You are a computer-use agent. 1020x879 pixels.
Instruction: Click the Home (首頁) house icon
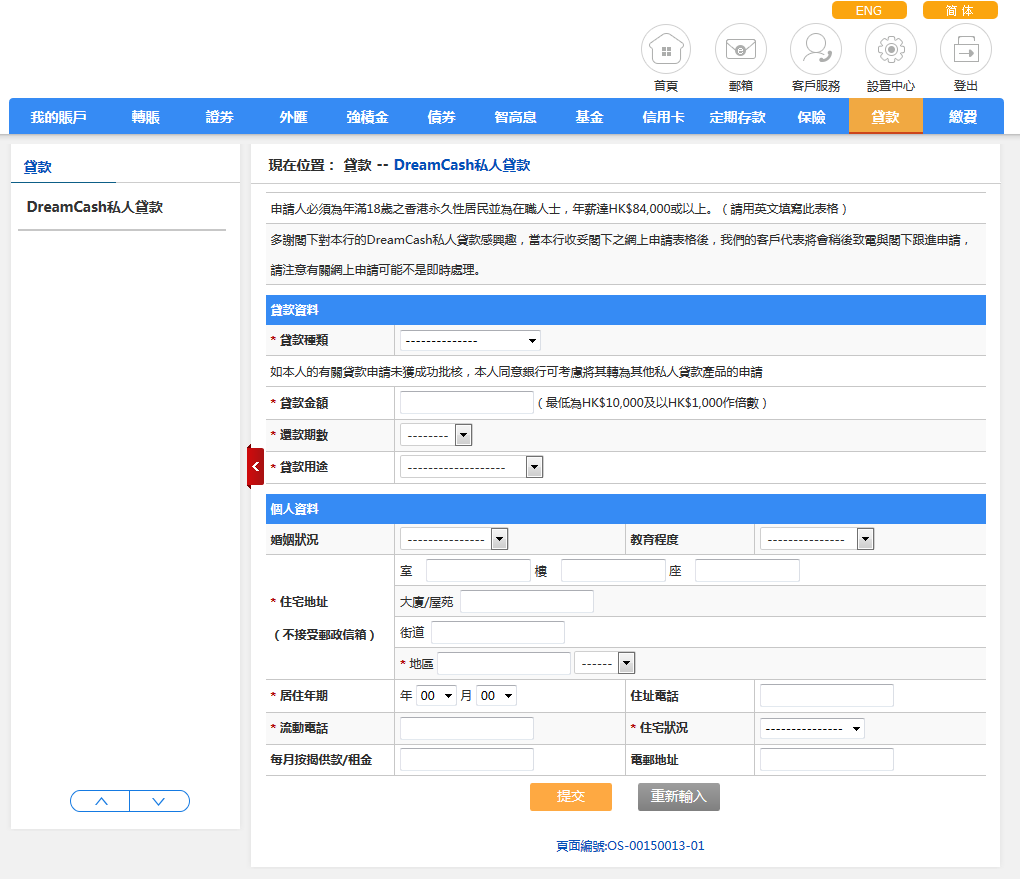(x=666, y=49)
